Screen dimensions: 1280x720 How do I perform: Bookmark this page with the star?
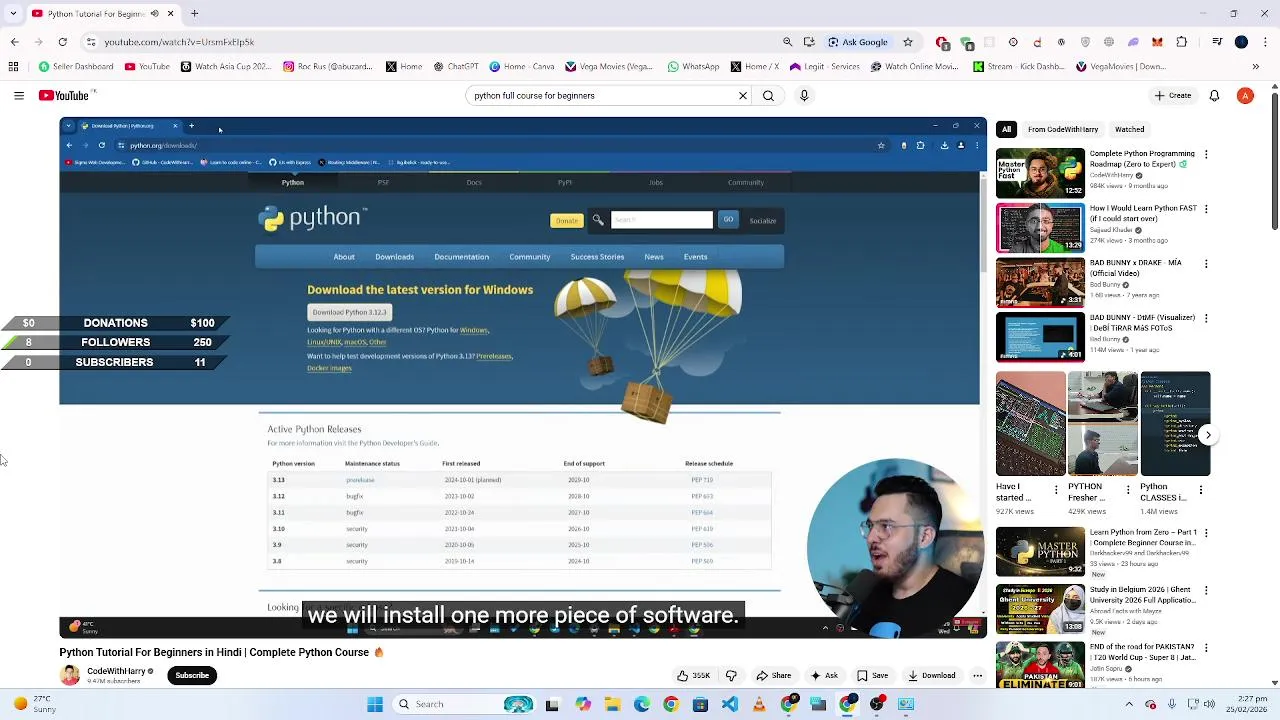tap(908, 42)
